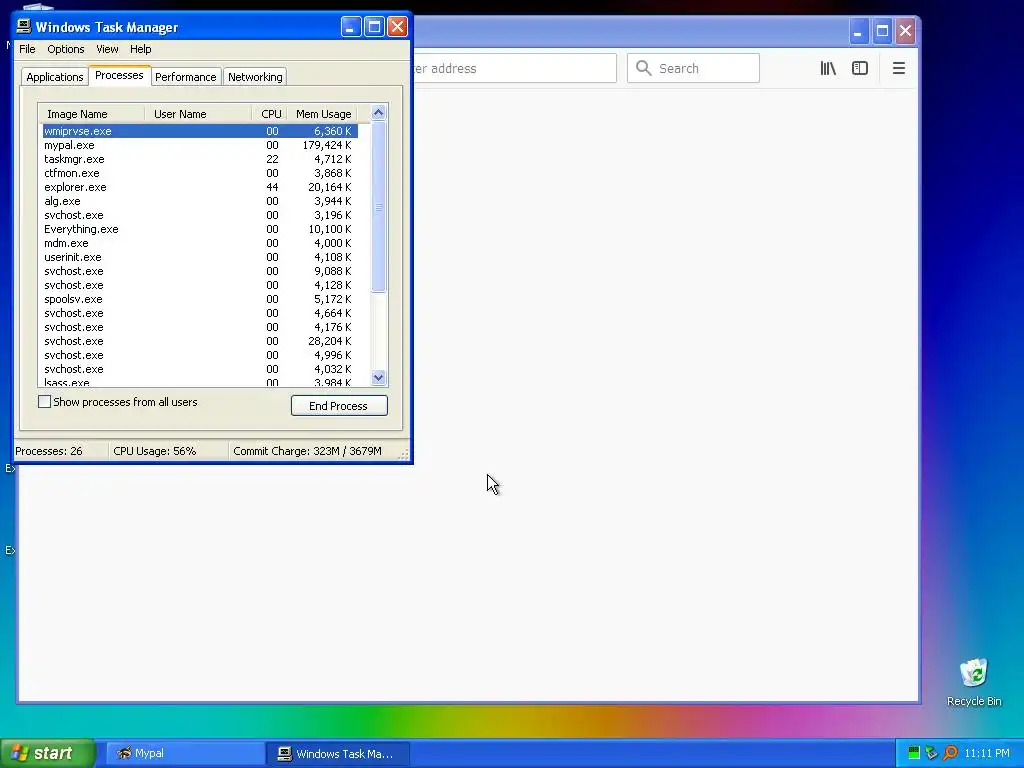Click the magnifier icon in Mypal search box

[x=643, y=68]
